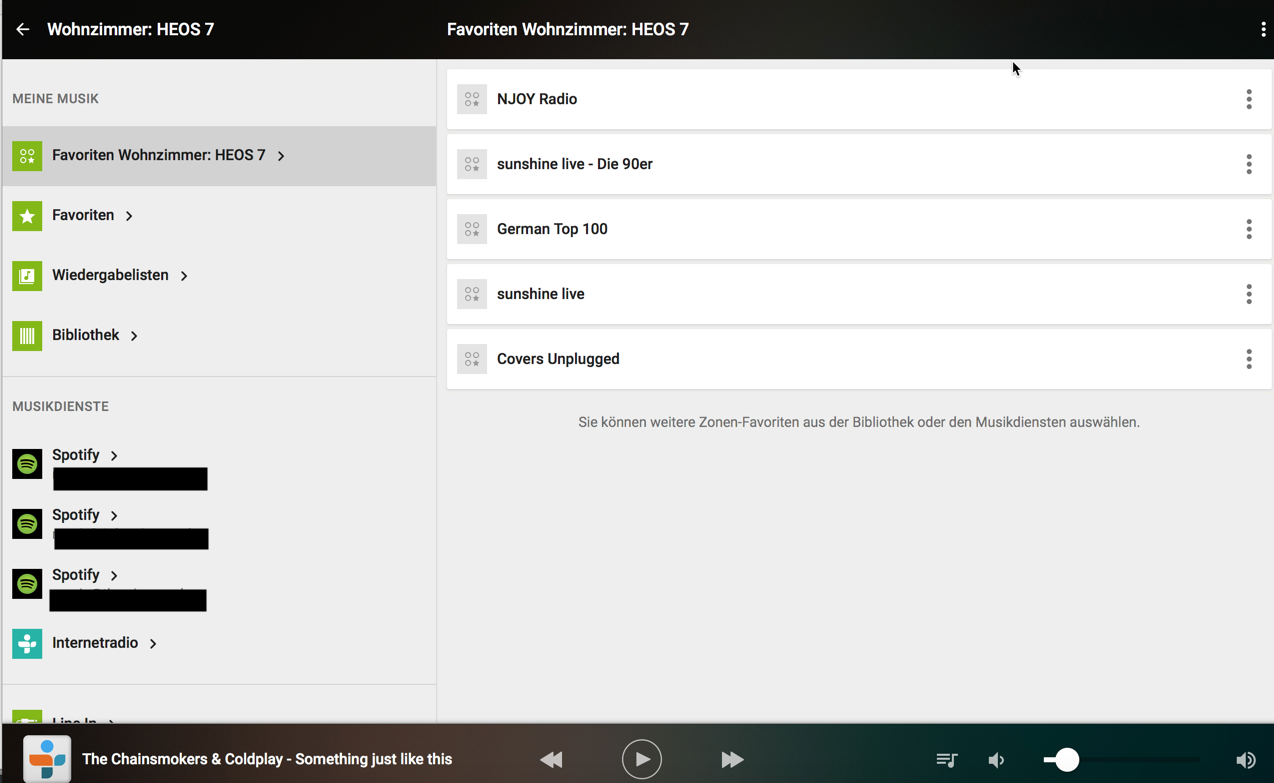Play sunshine live - Die 90er favorite
The height and width of the screenshot is (783, 1274).
coord(574,164)
